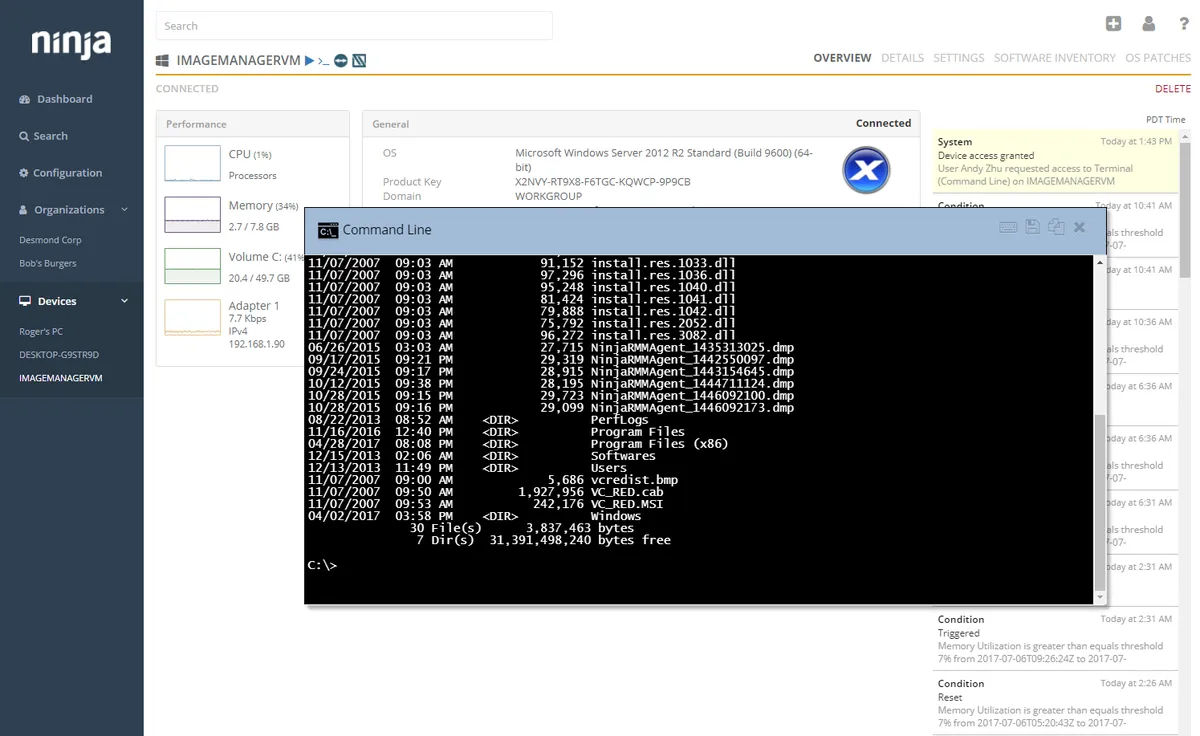Copy terminal output using the copy icon
The width and height of the screenshot is (1200, 736).
[x=1056, y=228]
